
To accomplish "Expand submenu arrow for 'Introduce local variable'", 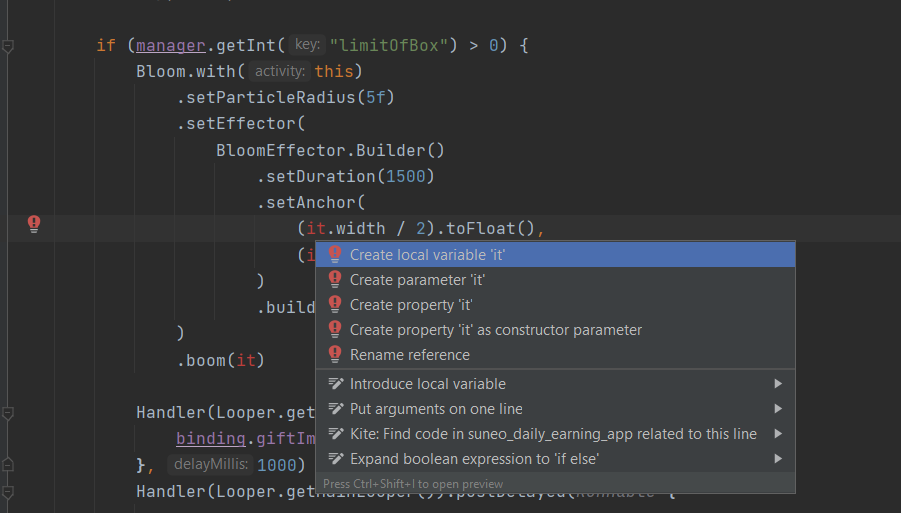I will [x=778, y=384].
